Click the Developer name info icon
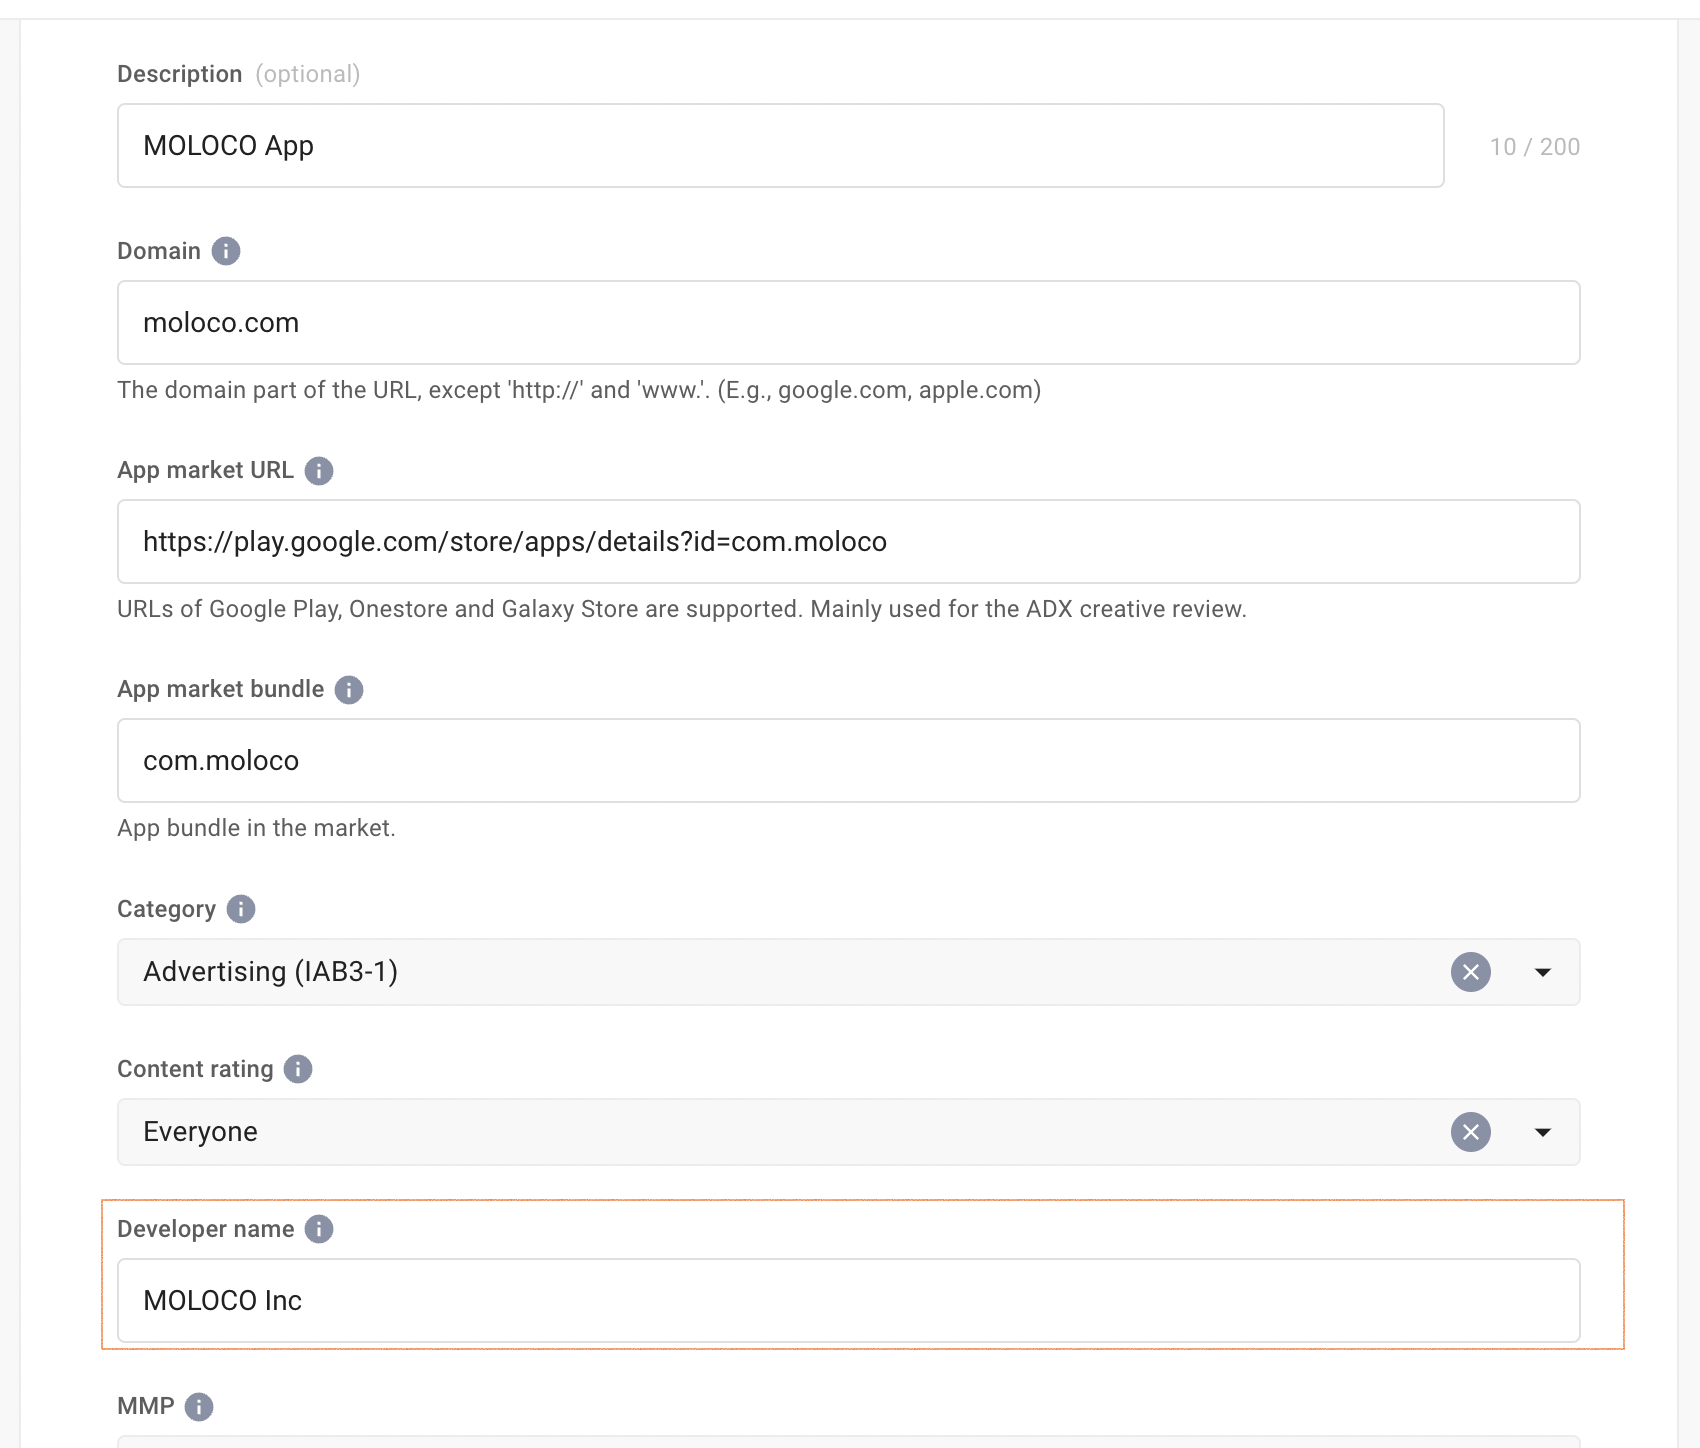This screenshot has height=1448, width=1700. point(319,1229)
